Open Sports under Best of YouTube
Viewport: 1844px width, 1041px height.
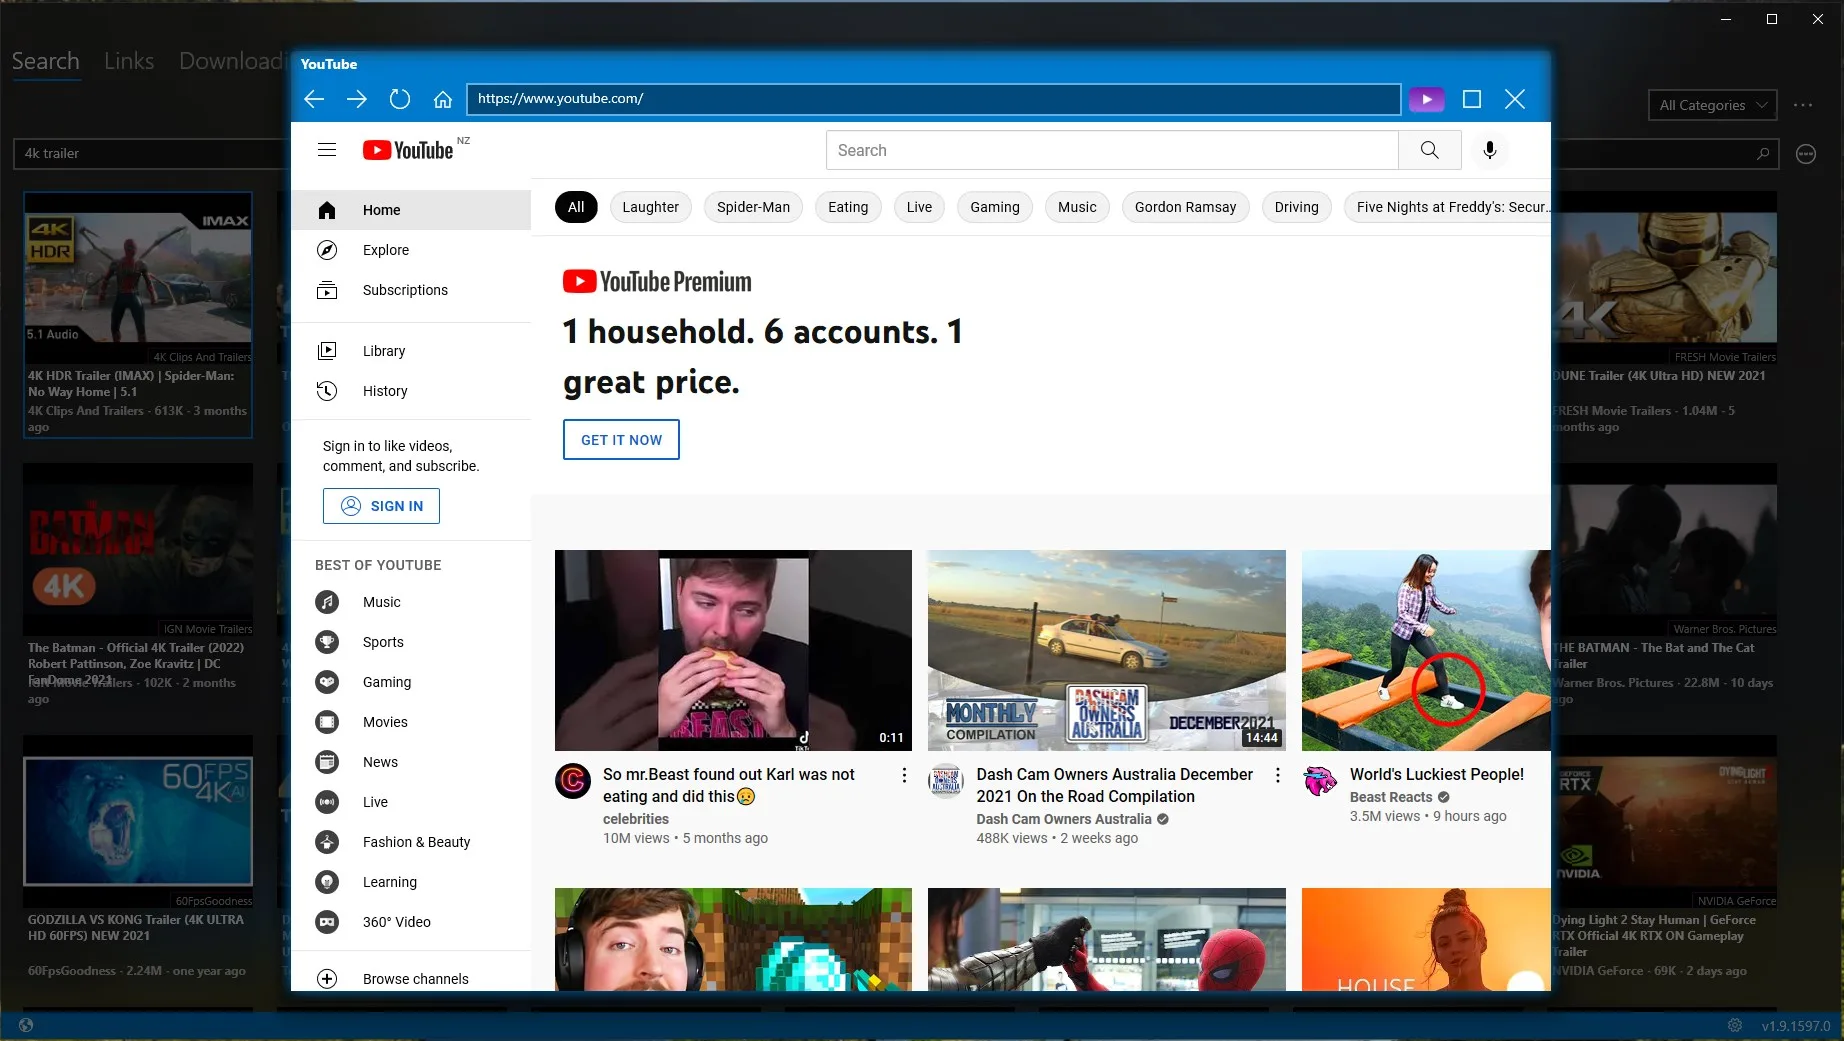point(411,642)
